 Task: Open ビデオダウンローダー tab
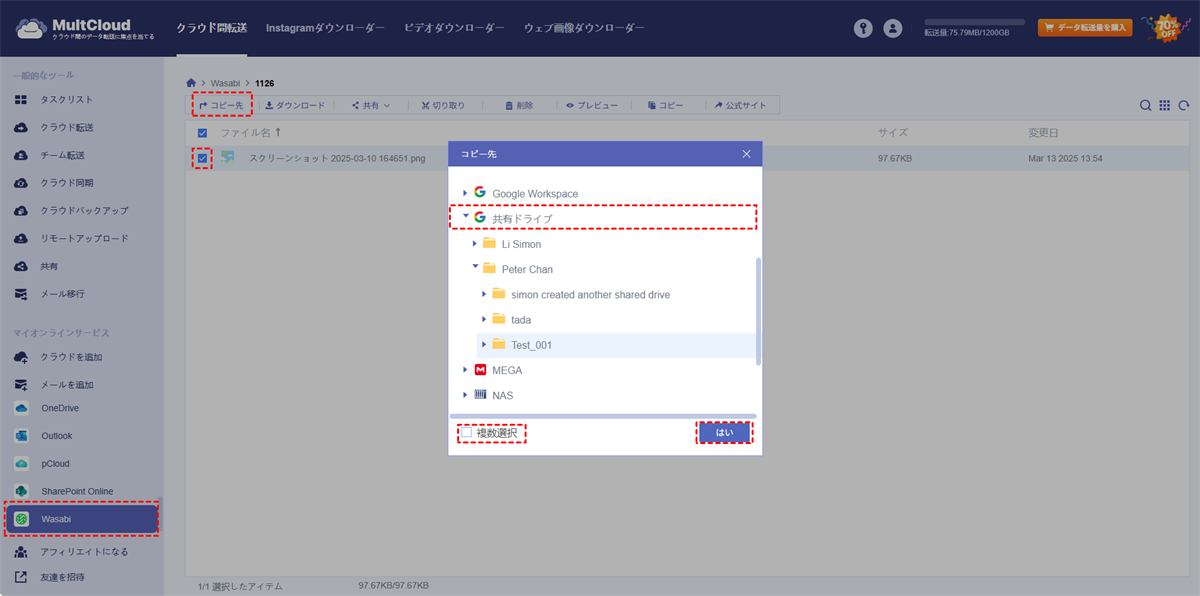[x=454, y=28]
